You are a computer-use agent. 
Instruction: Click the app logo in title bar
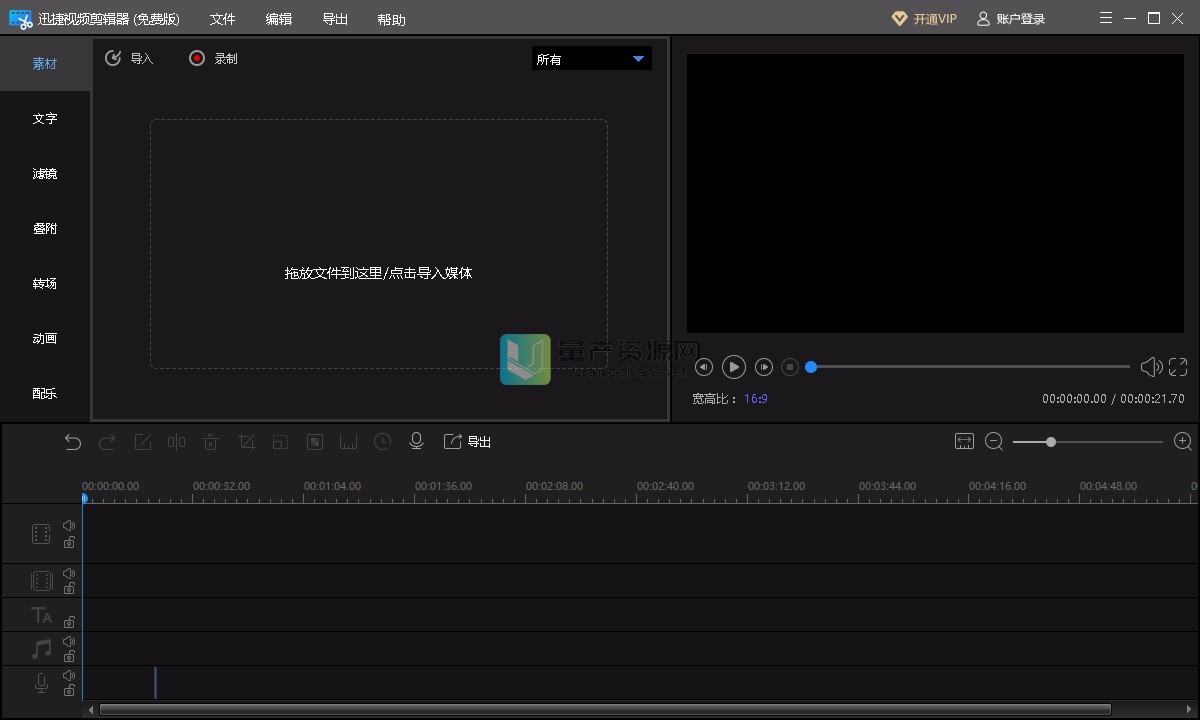click(21, 19)
